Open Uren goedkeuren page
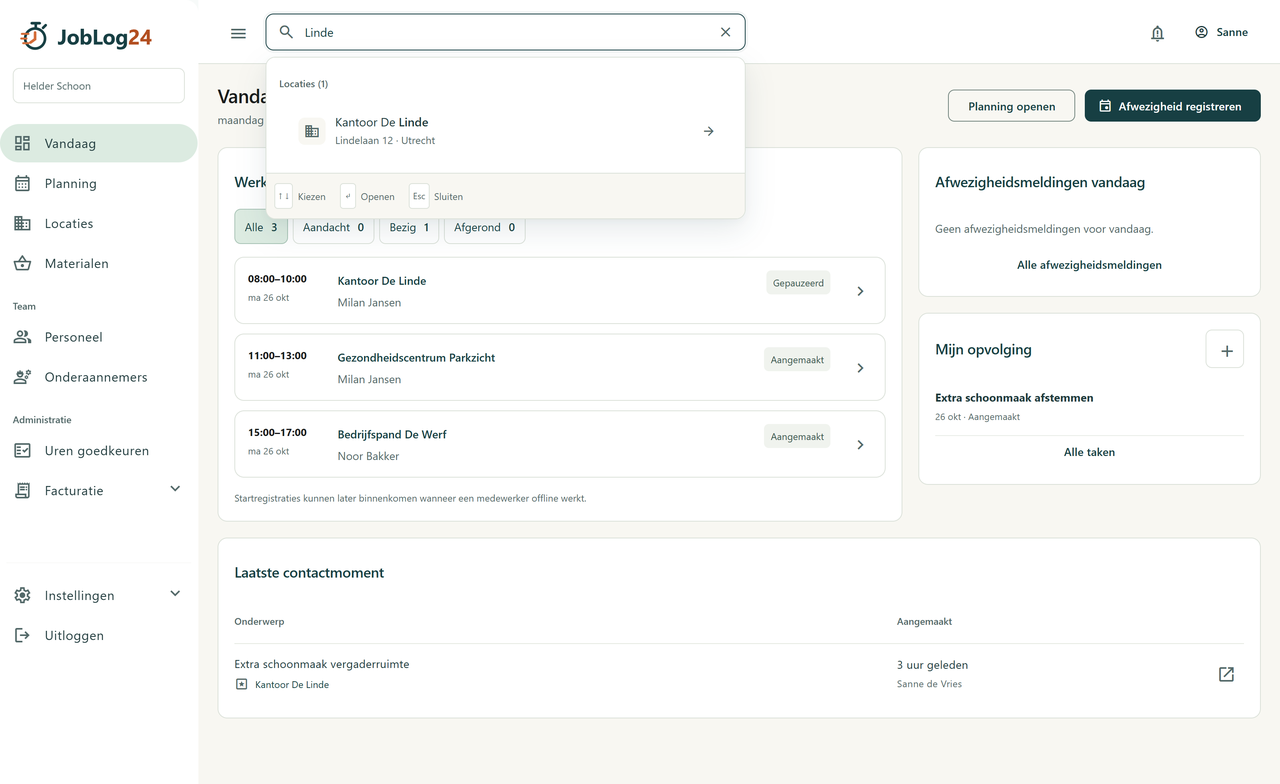This screenshot has width=1280, height=784. click(x=98, y=450)
